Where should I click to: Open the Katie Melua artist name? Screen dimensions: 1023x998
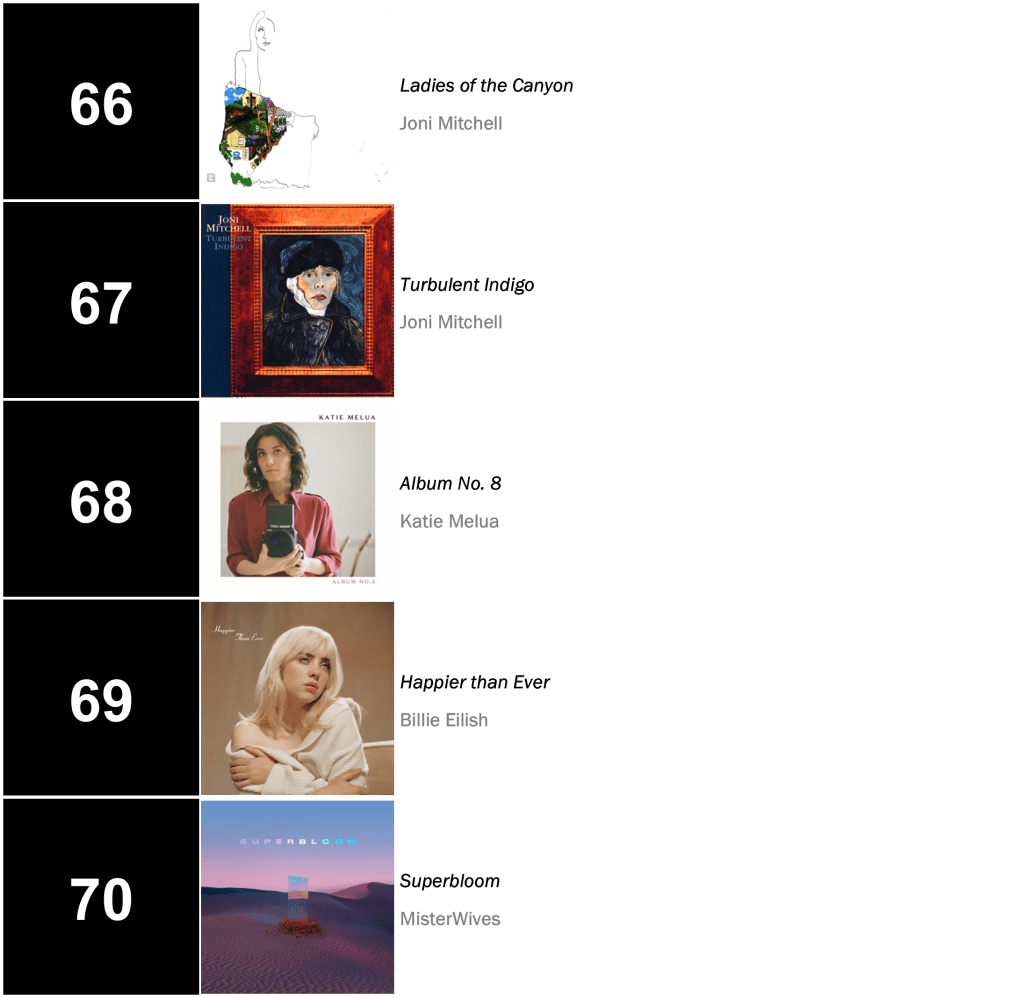tap(449, 521)
